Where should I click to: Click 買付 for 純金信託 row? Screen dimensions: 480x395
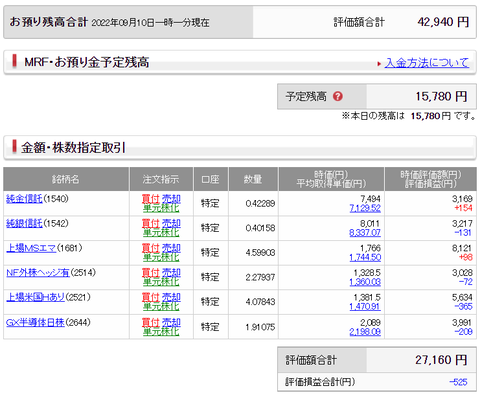pyautogui.click(x=151, y=199)
